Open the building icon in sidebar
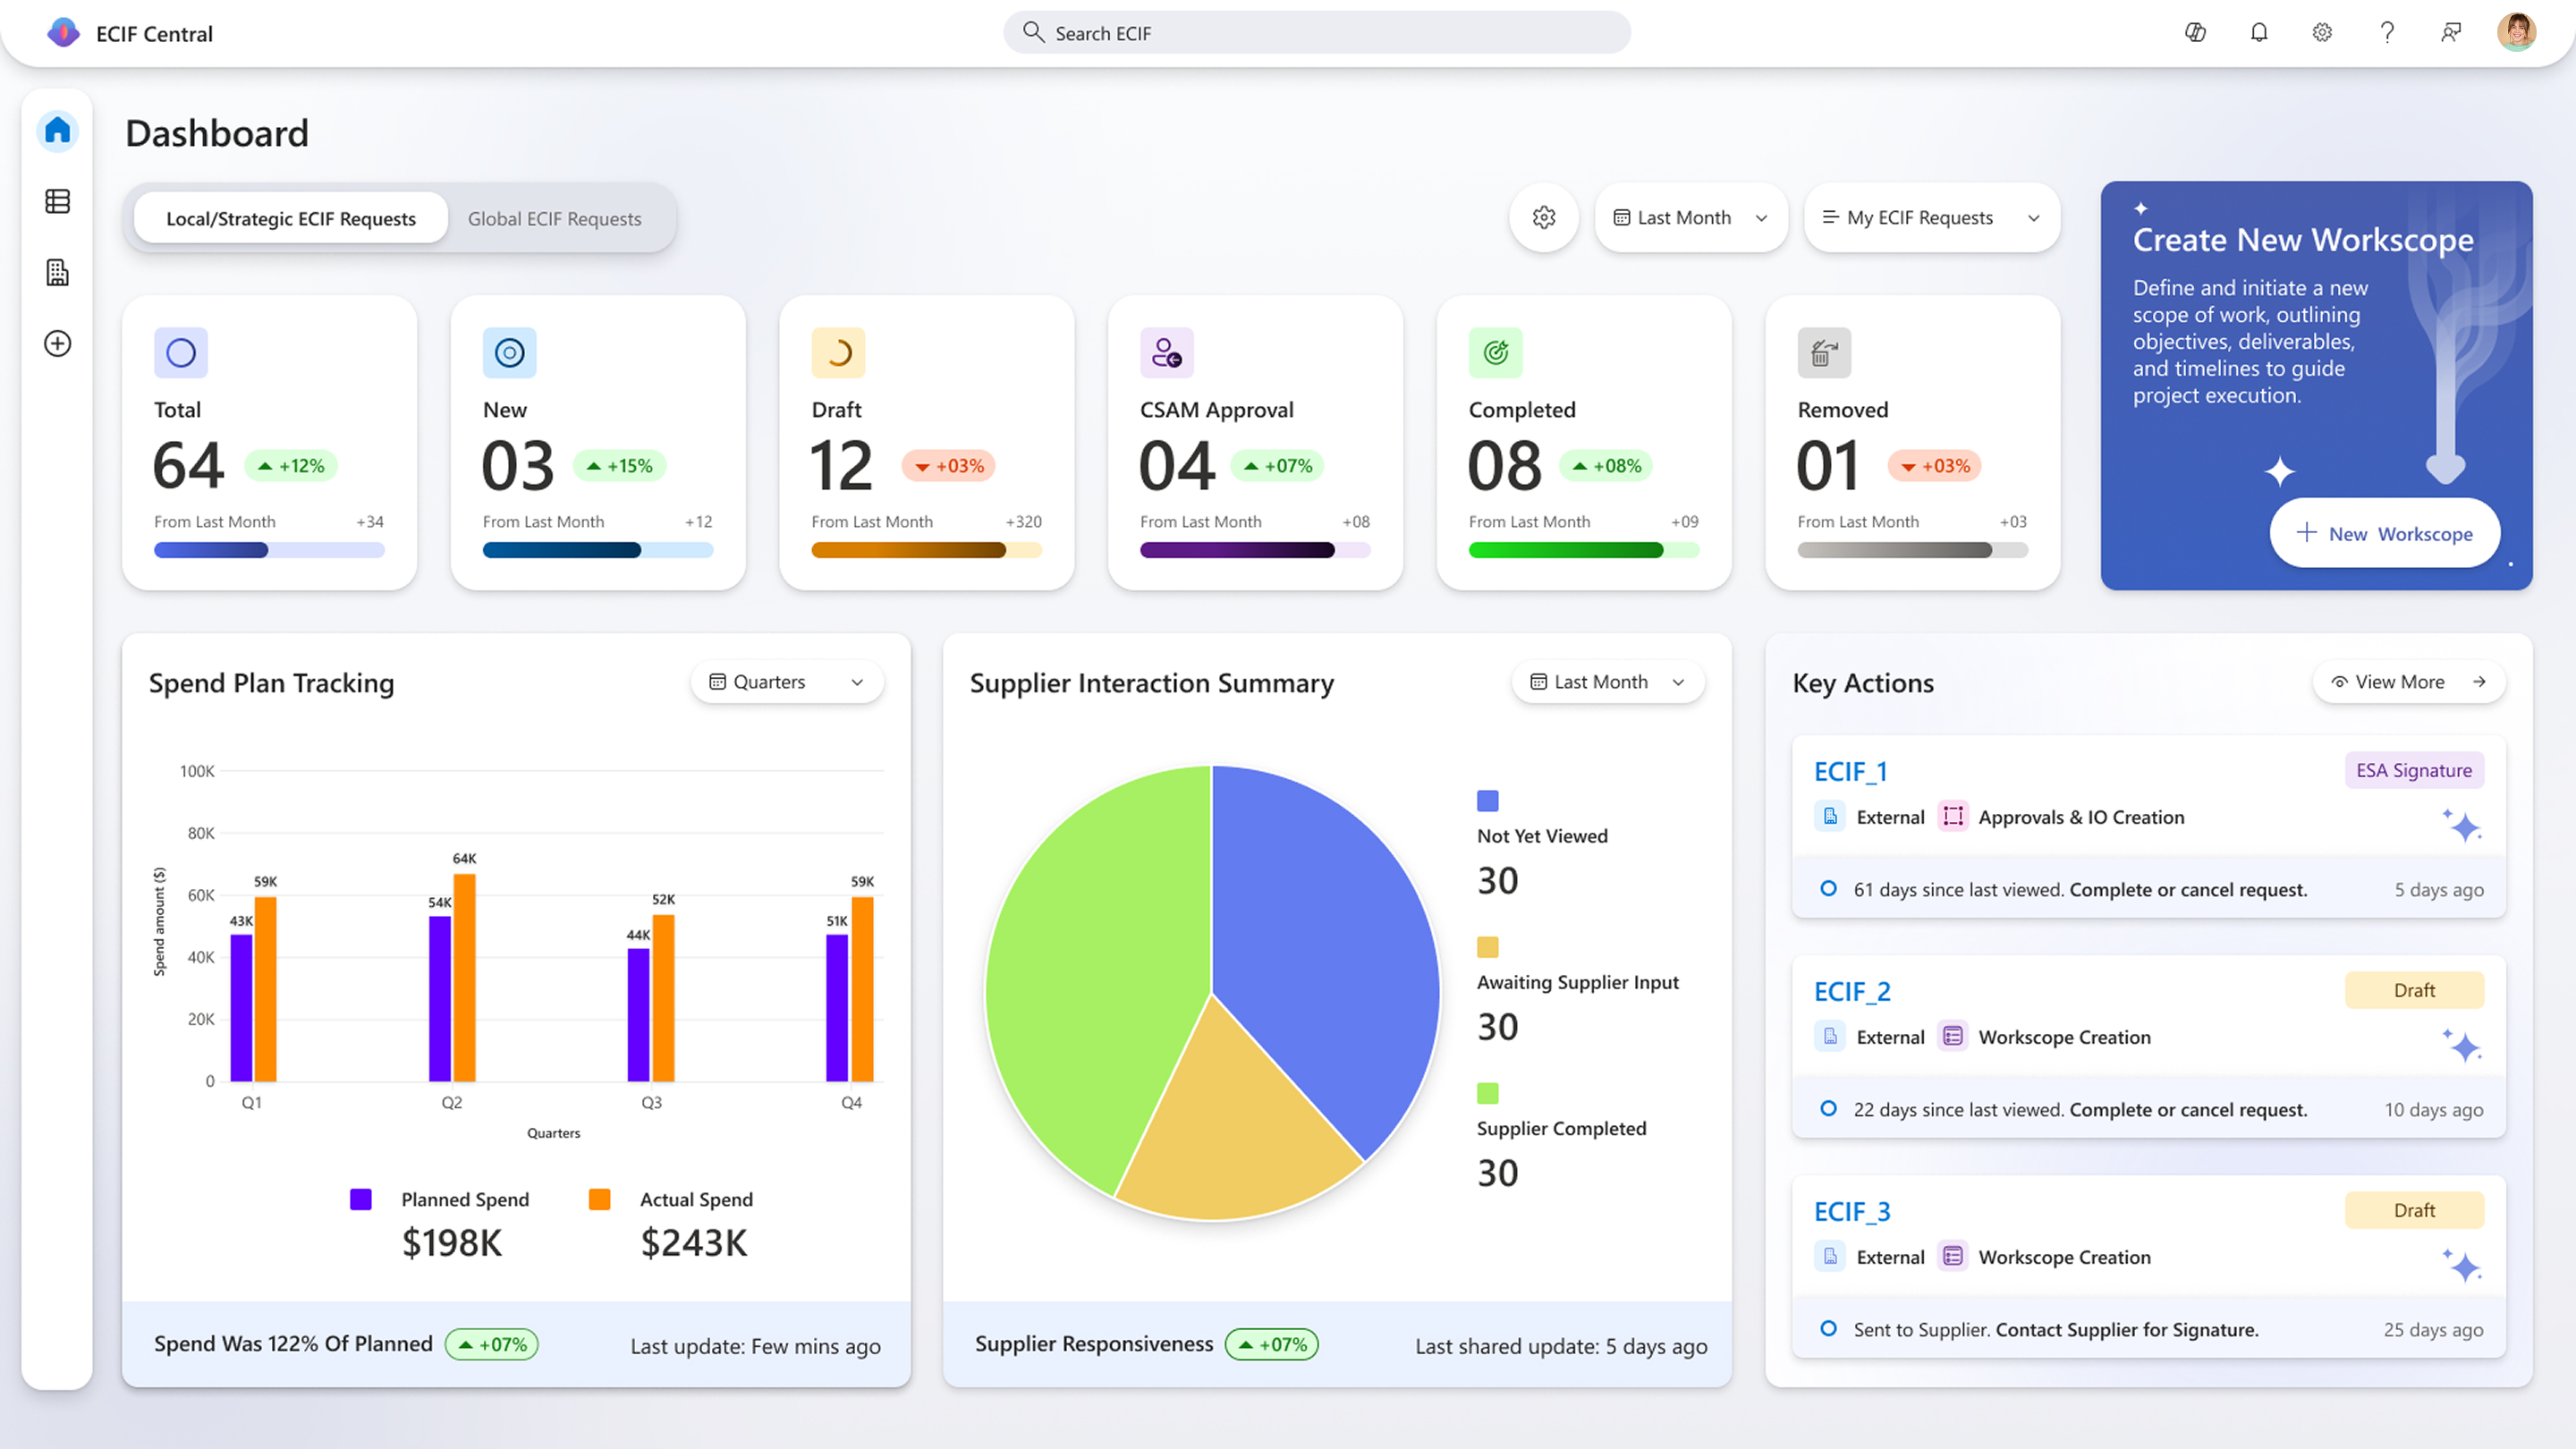Viewport: 2576px width, 1449px height. coord(57,272)
